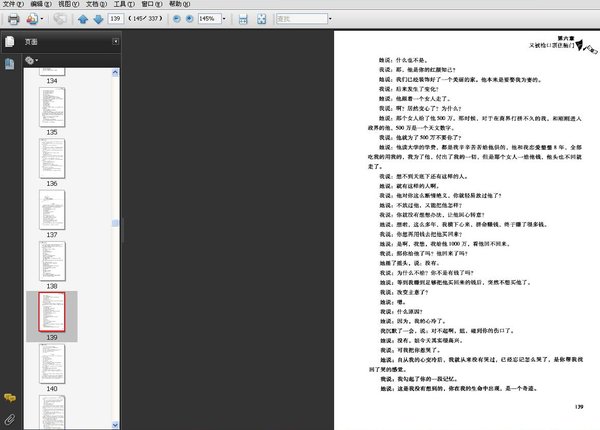Click the collaboration icon beside Print

(32, 19)
